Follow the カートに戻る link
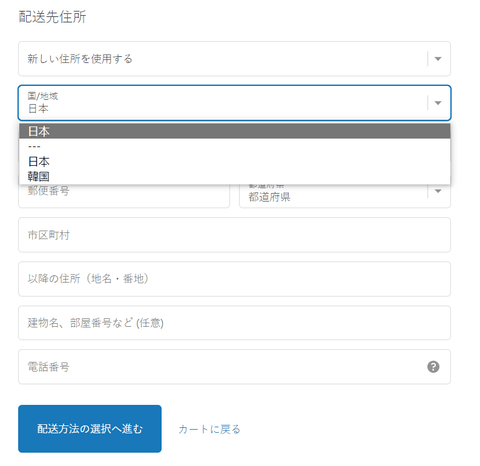The height and width of the screenshot is (466, 480). [209, 429]
